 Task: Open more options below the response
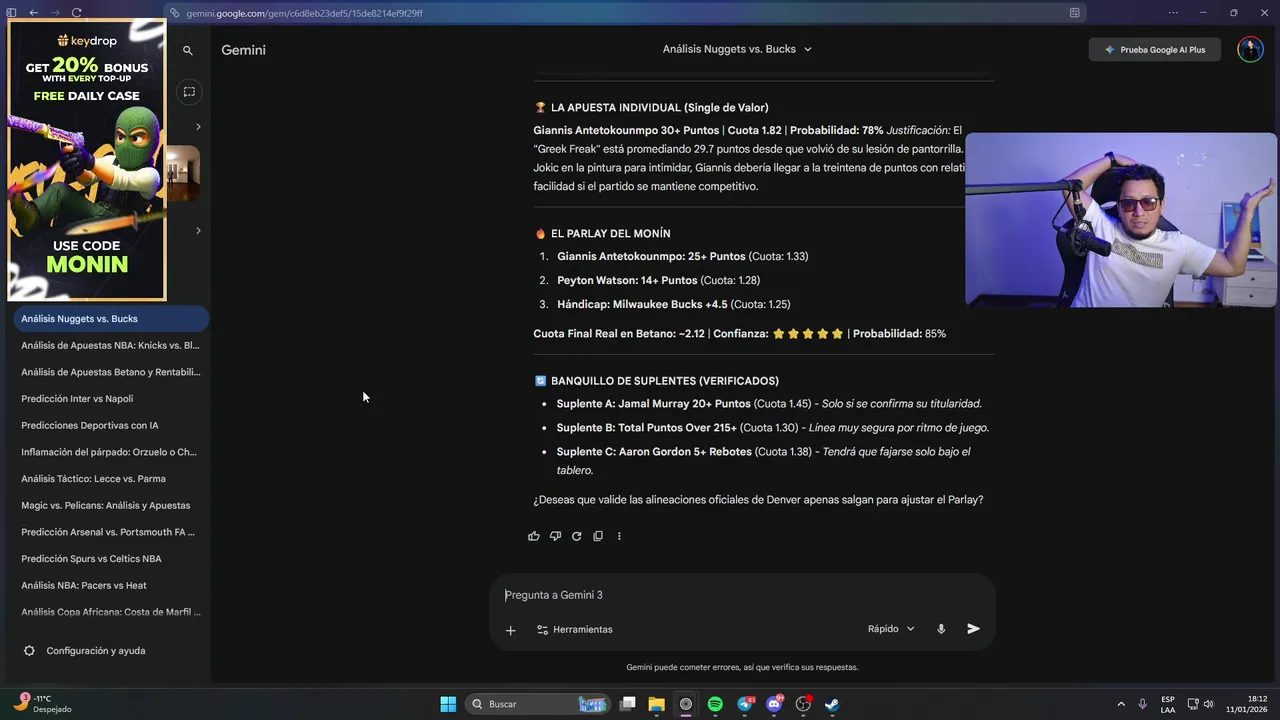pos(619,536)
